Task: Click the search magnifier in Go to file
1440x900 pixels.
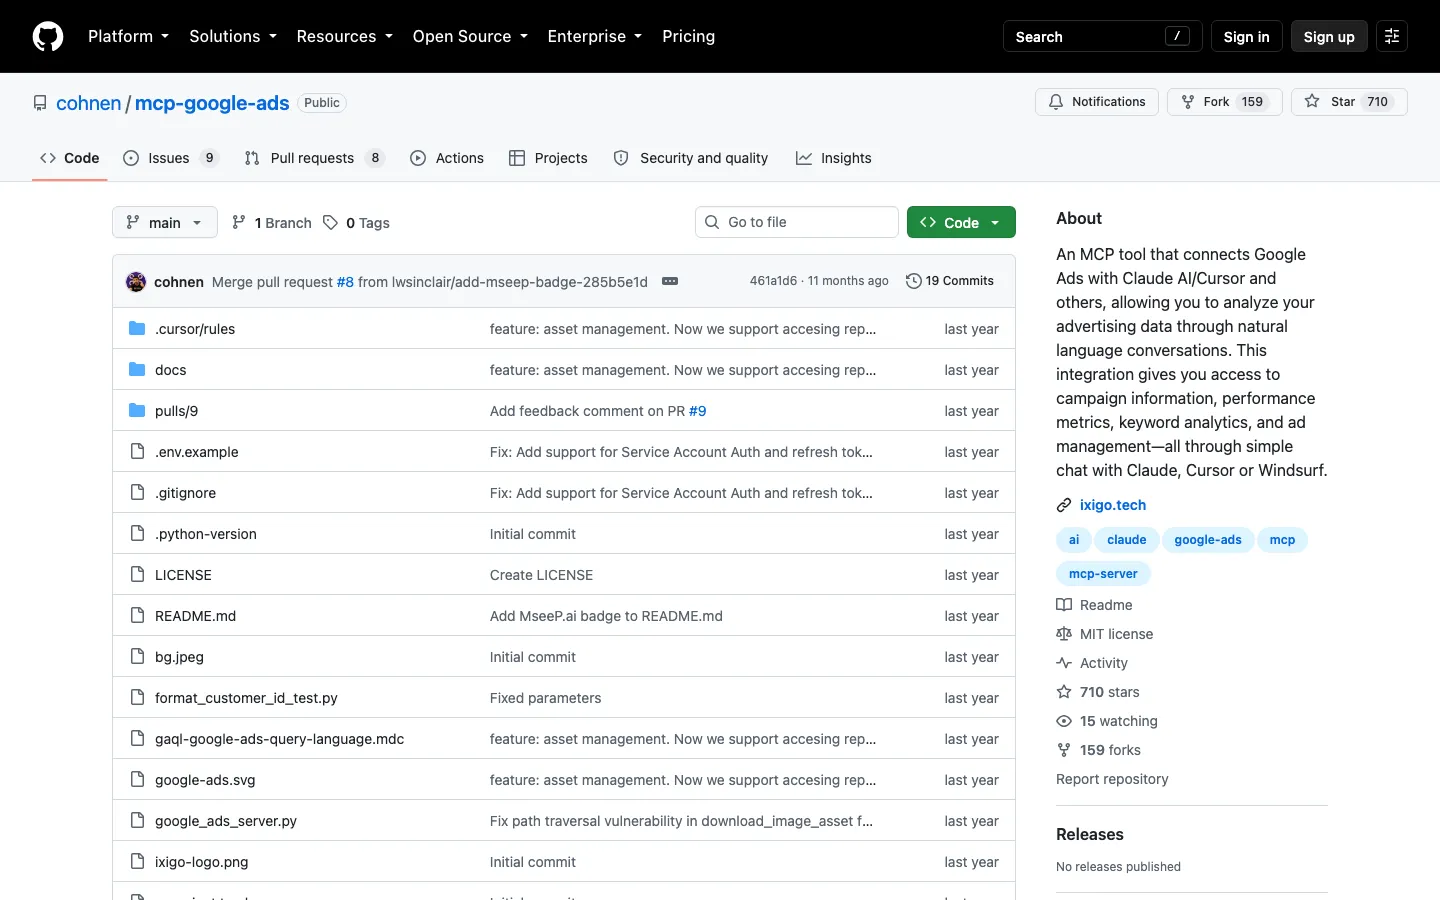Action: pyautogui.click(x=712, y=222)
